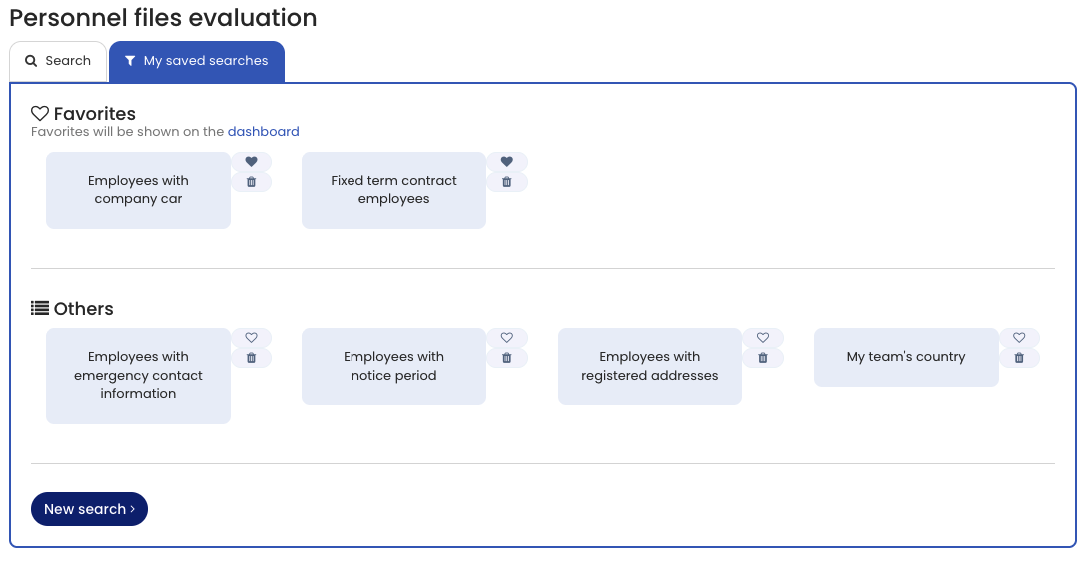Favorite the 'Employees with notice period' search
The height and width of the screenshot is (561, 1083).
(507, 338)
